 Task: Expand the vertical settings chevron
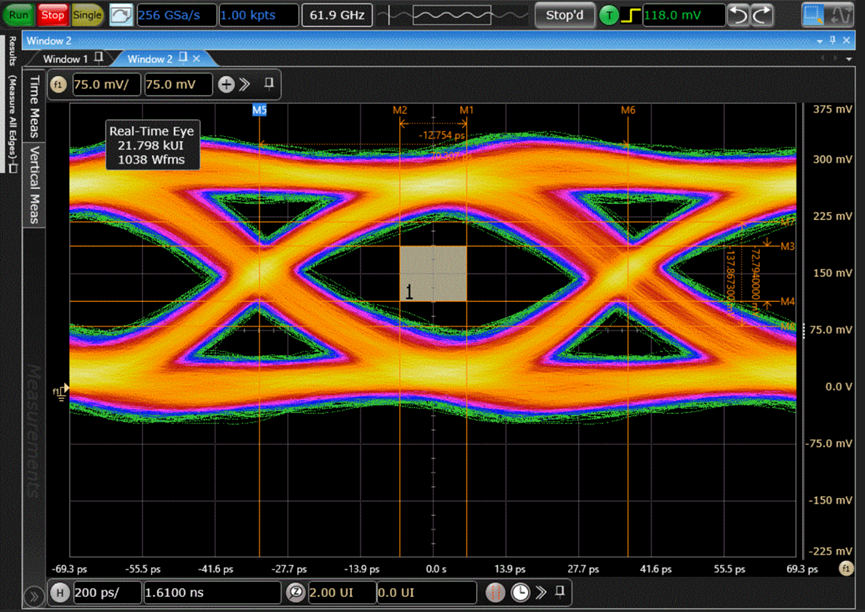coord(245,84)
